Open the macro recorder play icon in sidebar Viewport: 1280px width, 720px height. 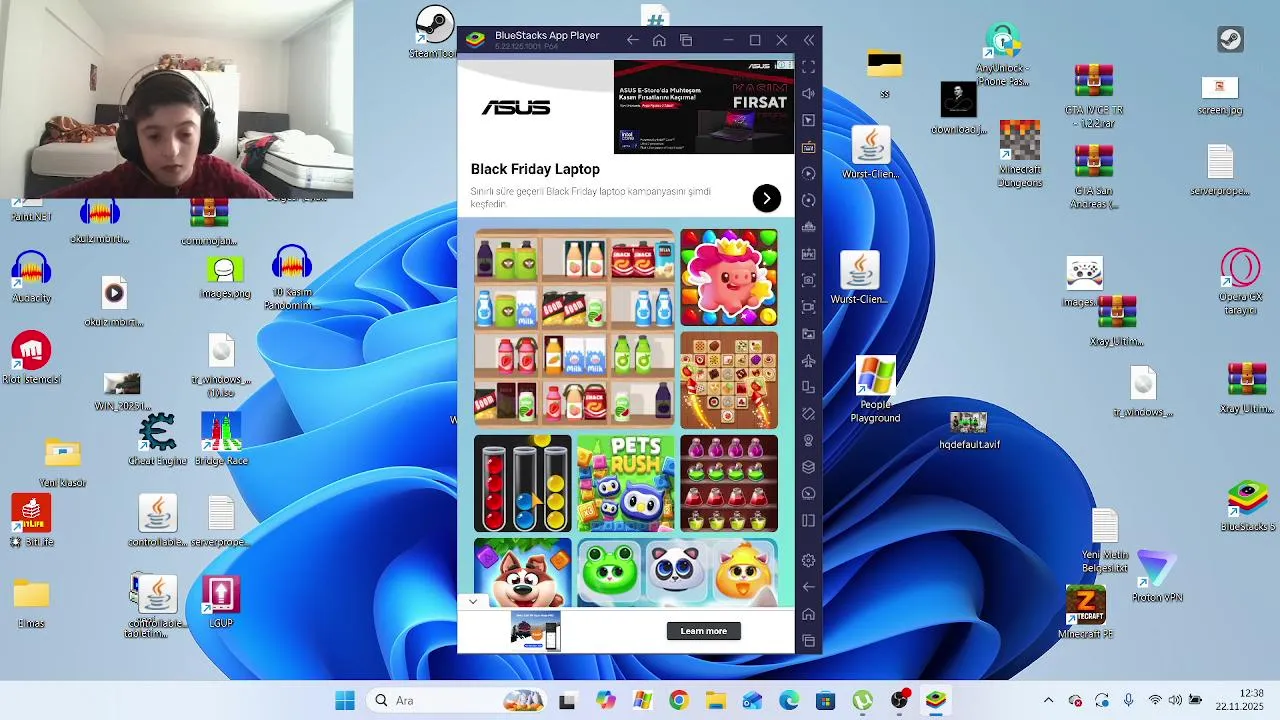[x=808, y=174]
